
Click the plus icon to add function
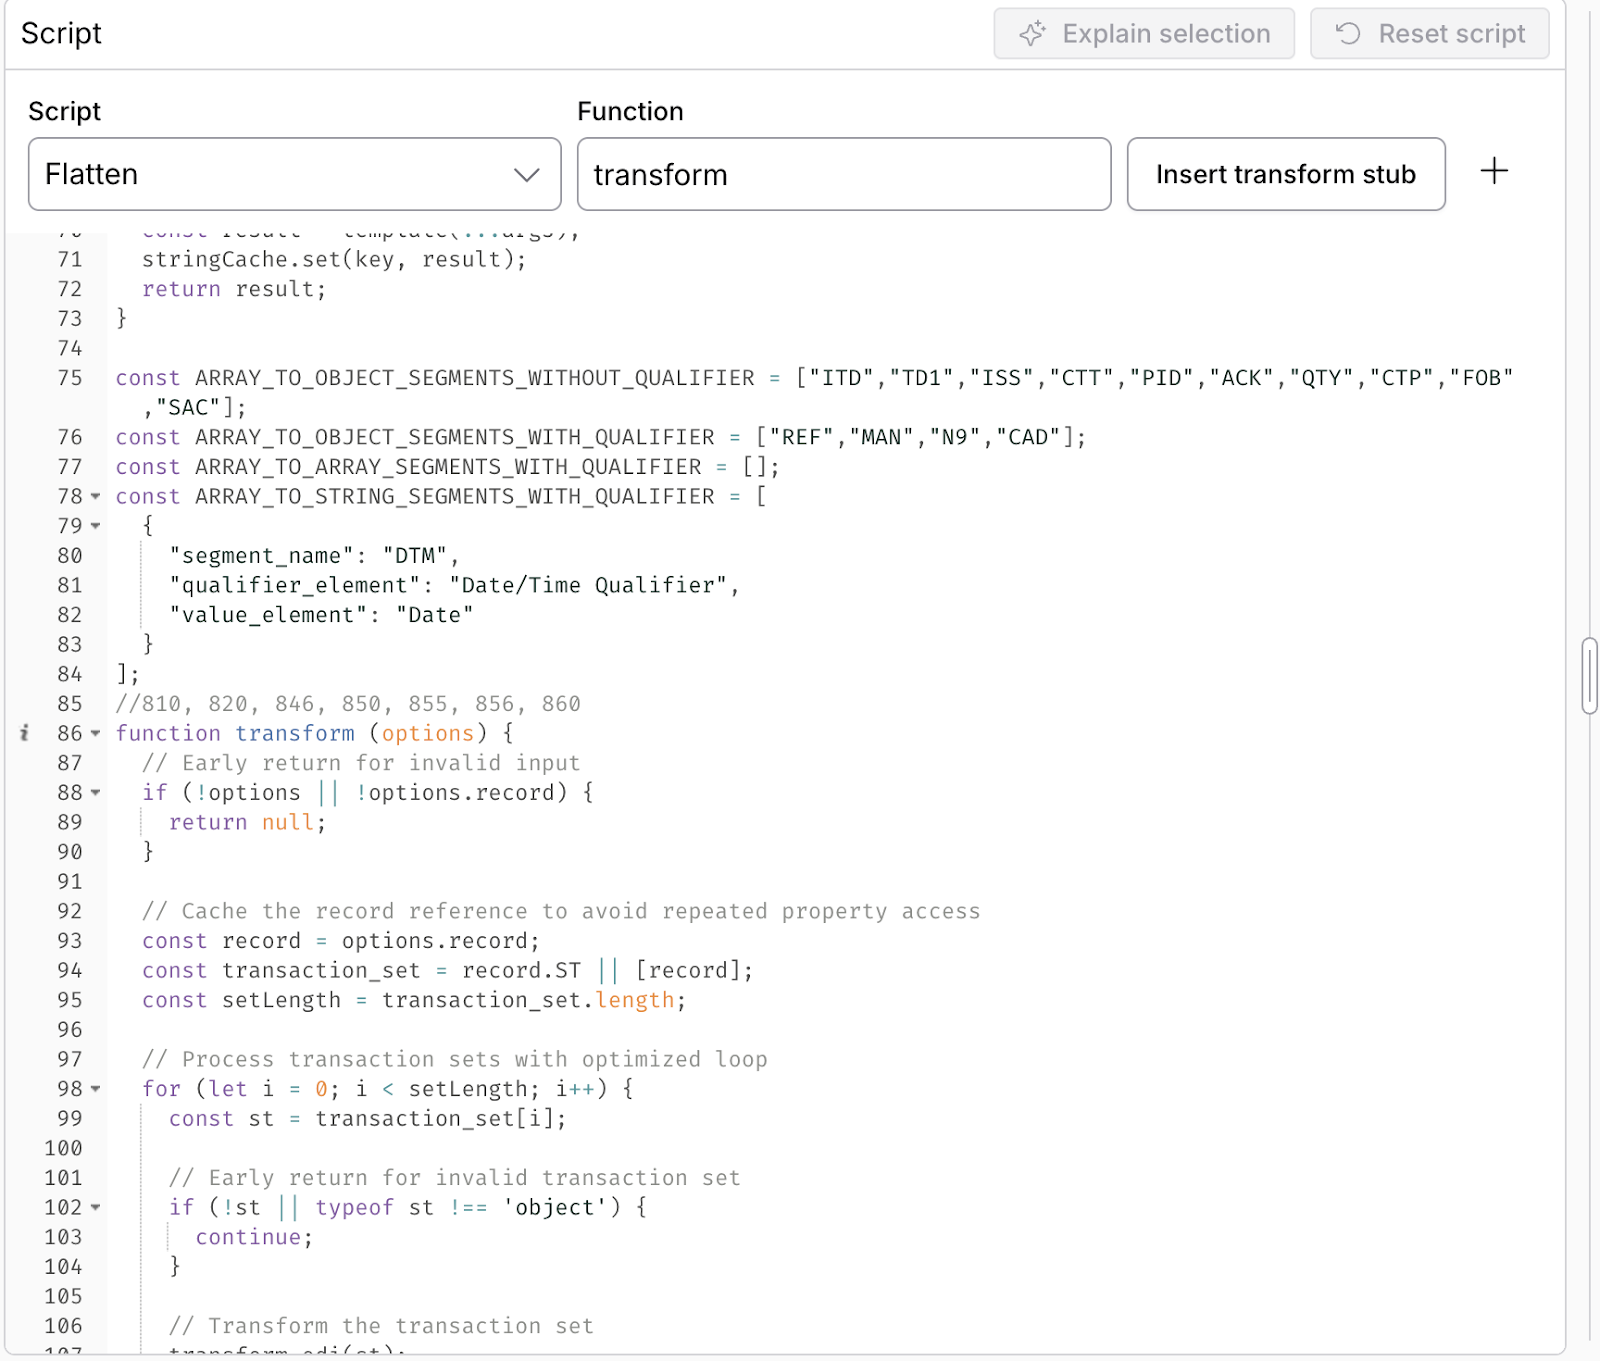(x=1494, y=171)
